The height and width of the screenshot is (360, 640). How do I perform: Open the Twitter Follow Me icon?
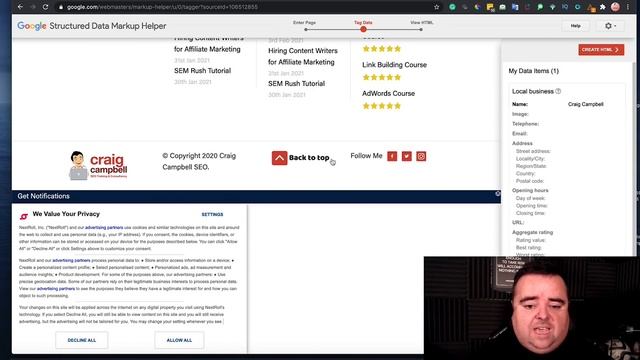tap(407, 156)
